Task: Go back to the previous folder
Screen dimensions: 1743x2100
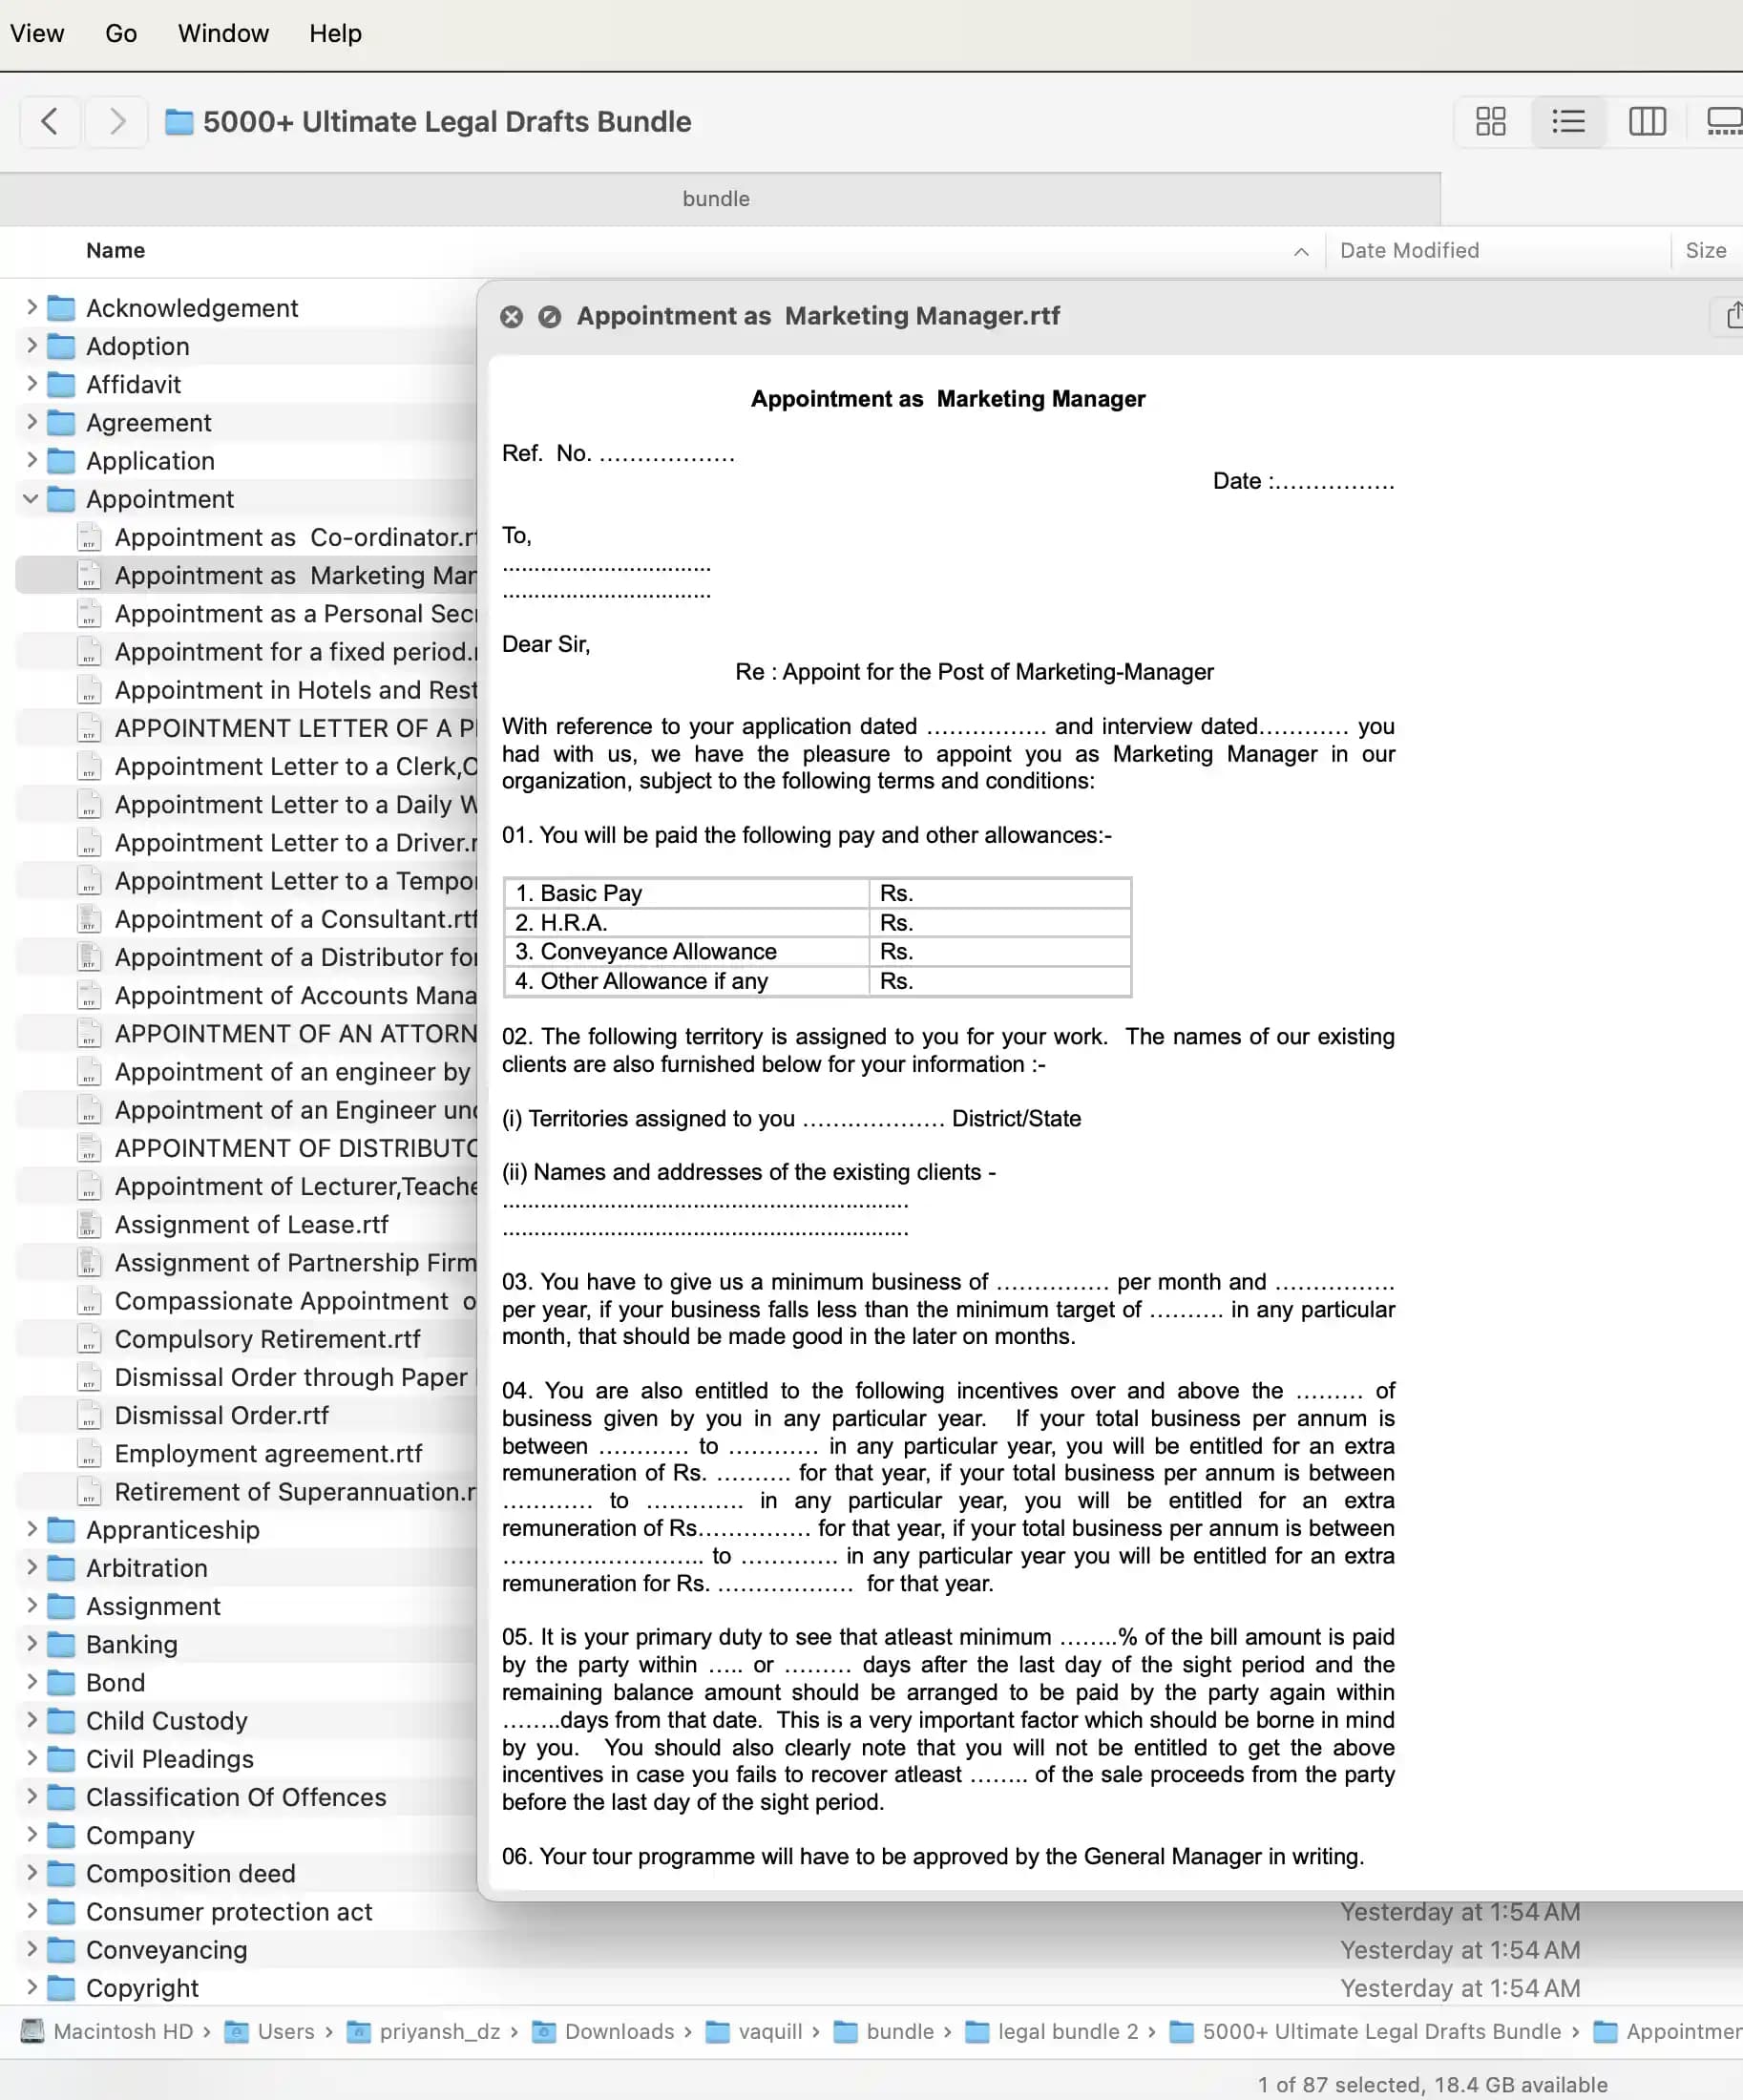Action: point(49,122)
